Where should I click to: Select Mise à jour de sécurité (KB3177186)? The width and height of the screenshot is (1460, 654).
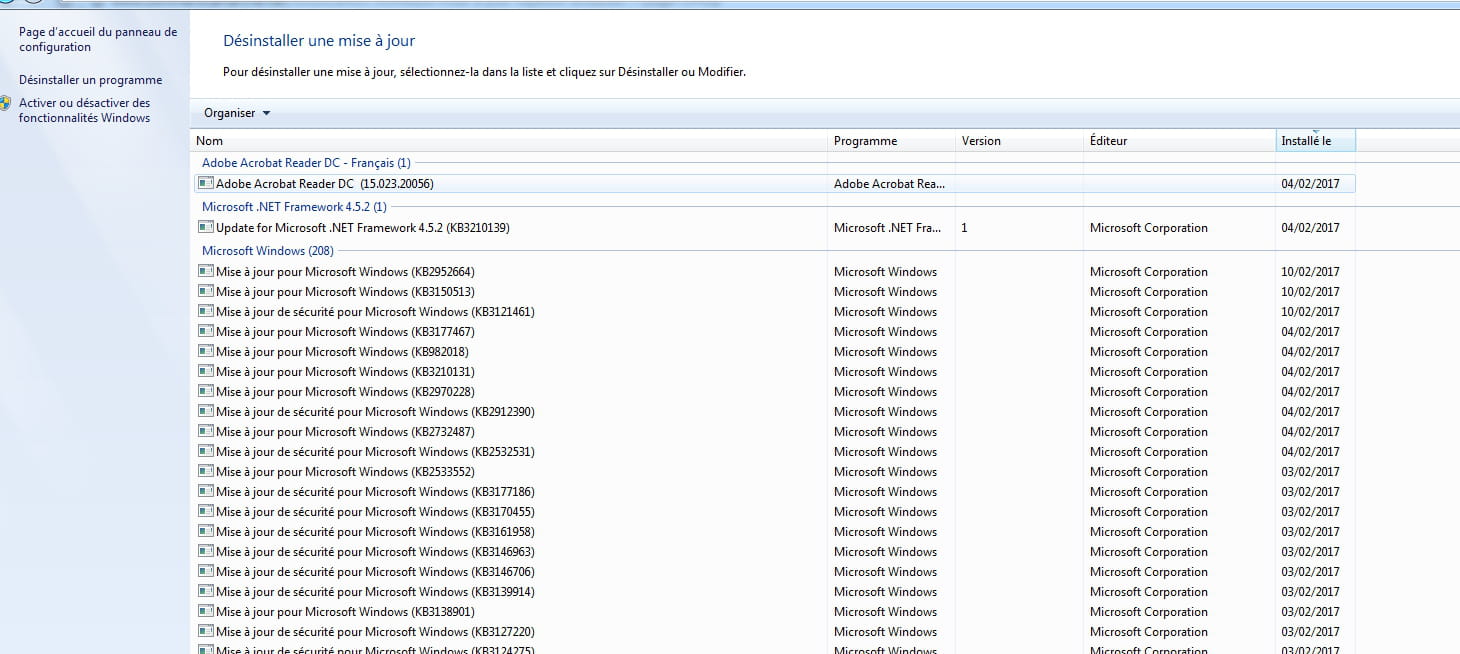(x=773, y=492)
